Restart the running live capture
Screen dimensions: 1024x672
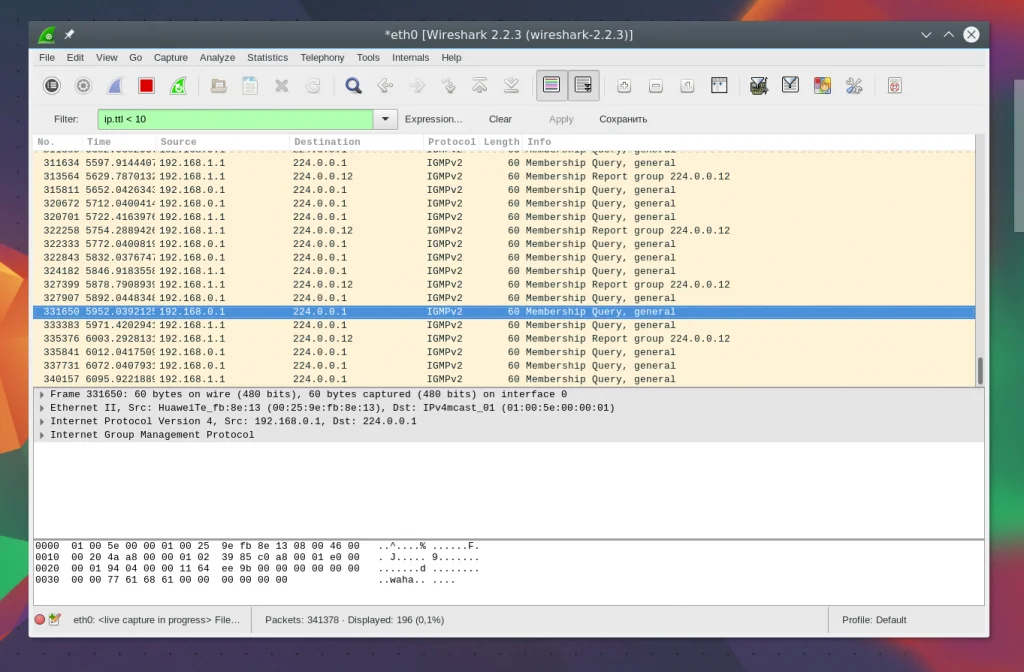click(x=178, y=86)
